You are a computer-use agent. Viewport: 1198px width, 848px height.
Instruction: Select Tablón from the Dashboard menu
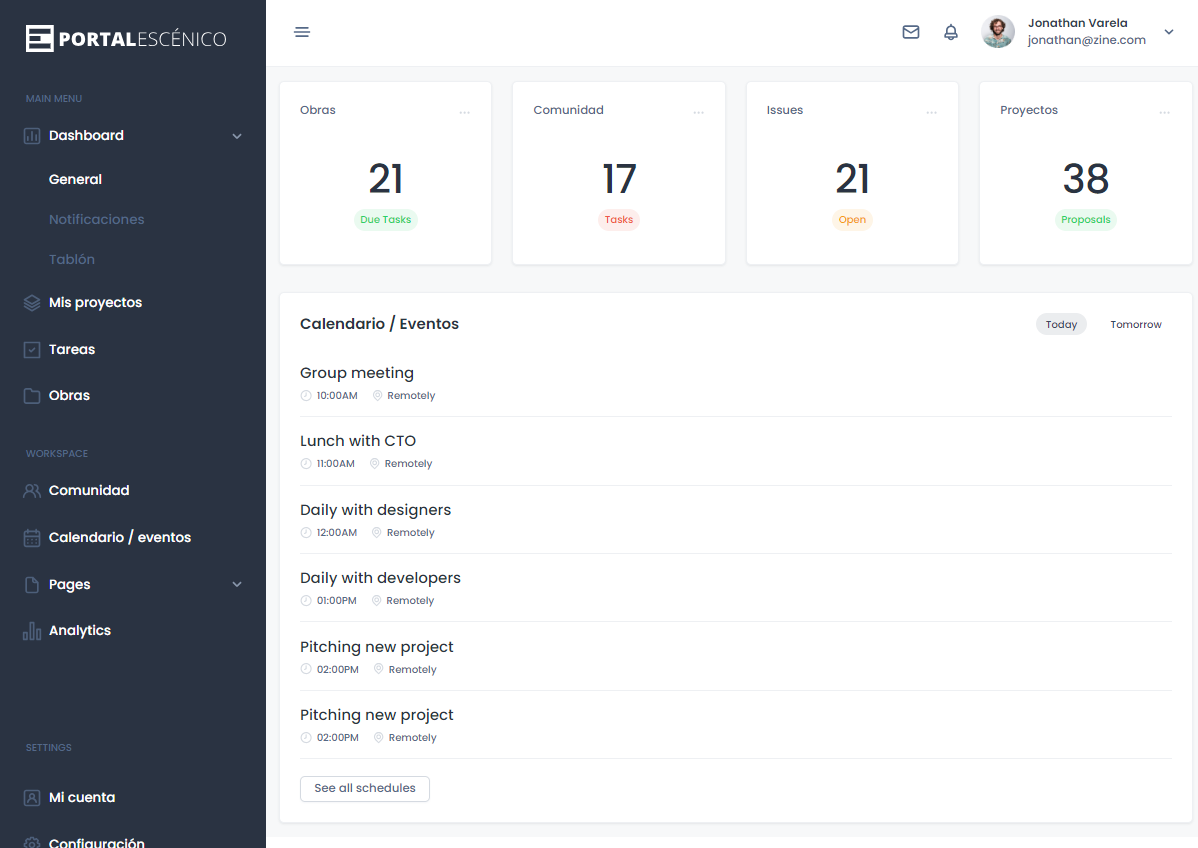click(x=71, y=259)
